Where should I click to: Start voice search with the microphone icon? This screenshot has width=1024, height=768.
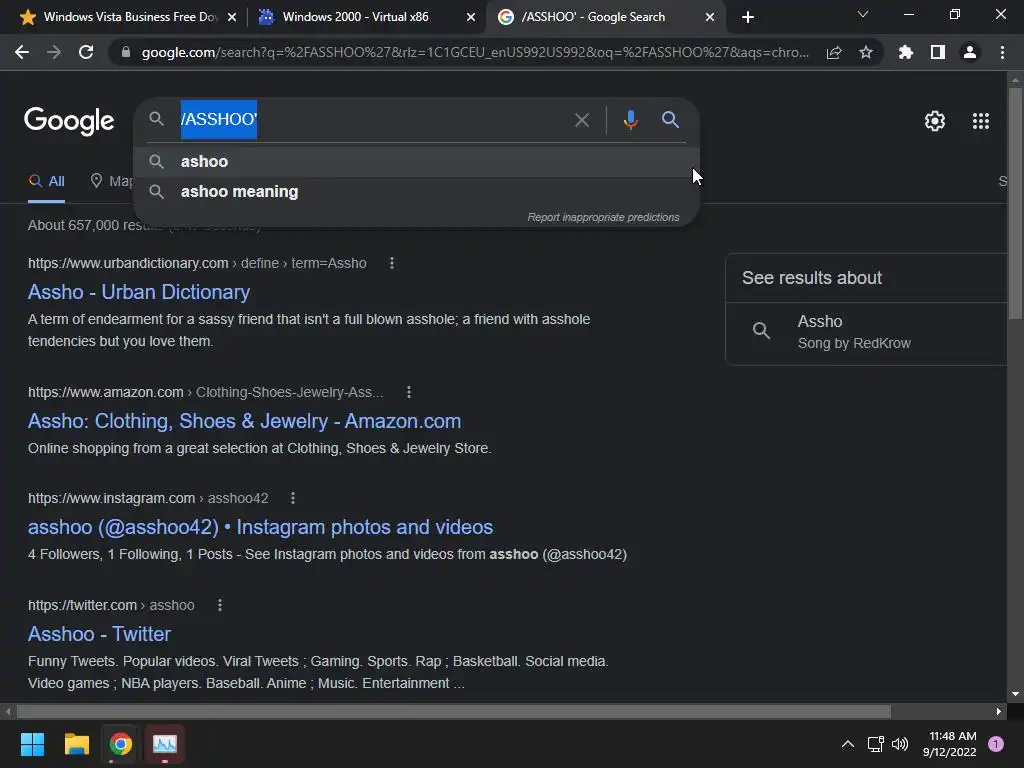630,120
